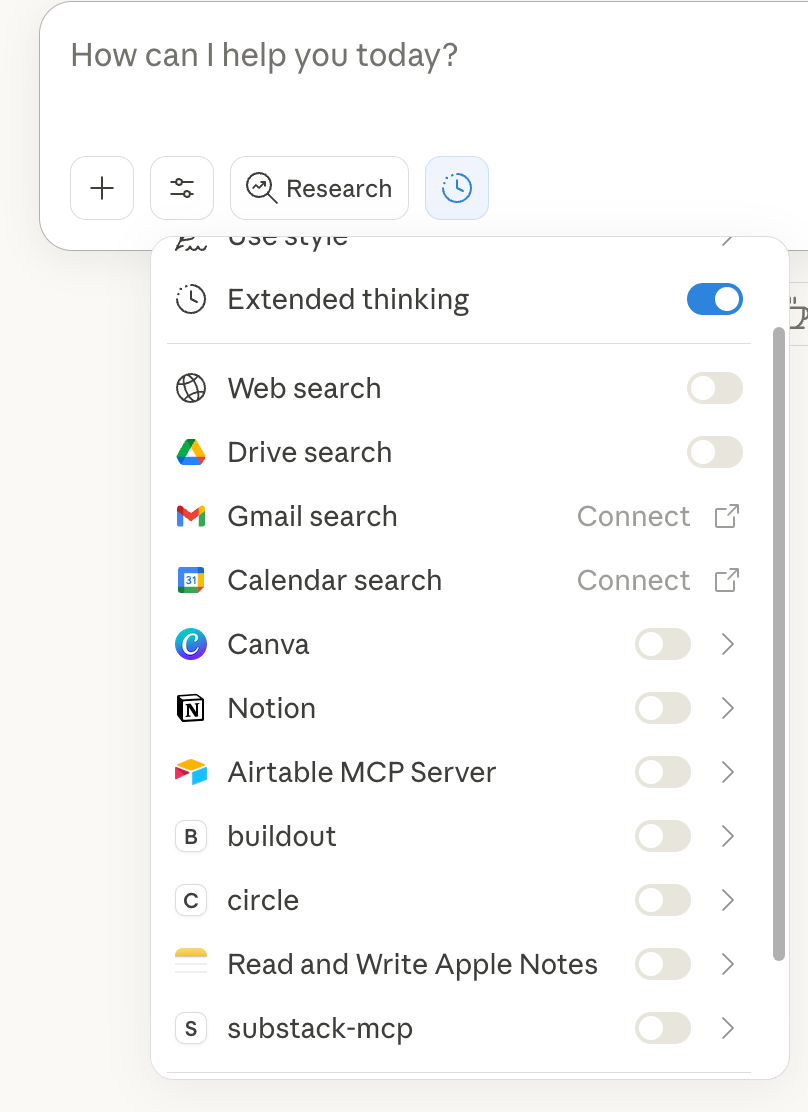Enable the Airtable MCP Server toggle

(663, 772)
